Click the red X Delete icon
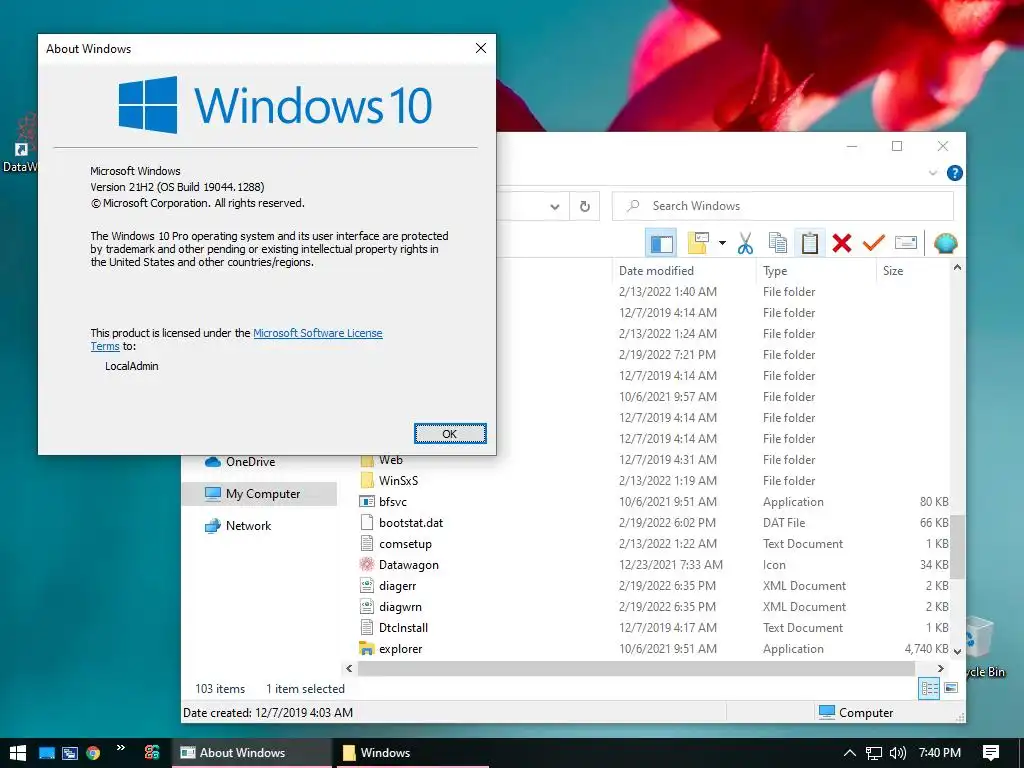 pos(842,244)
